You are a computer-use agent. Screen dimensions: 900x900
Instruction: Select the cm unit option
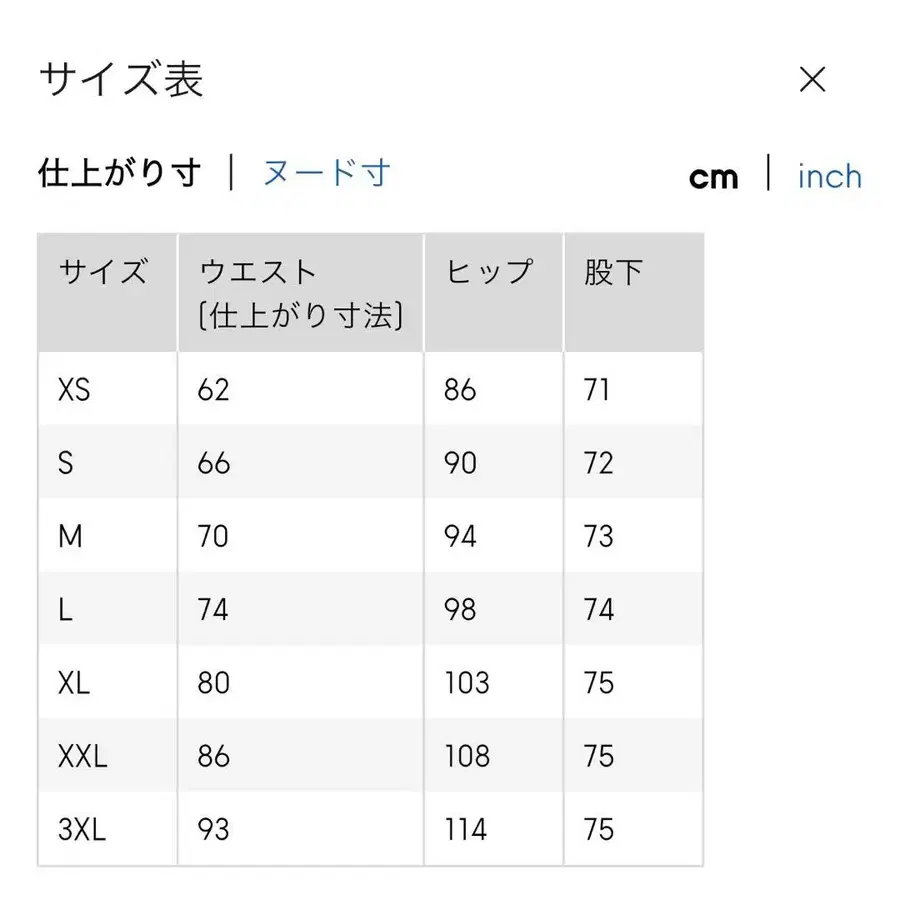coord(714,176)
